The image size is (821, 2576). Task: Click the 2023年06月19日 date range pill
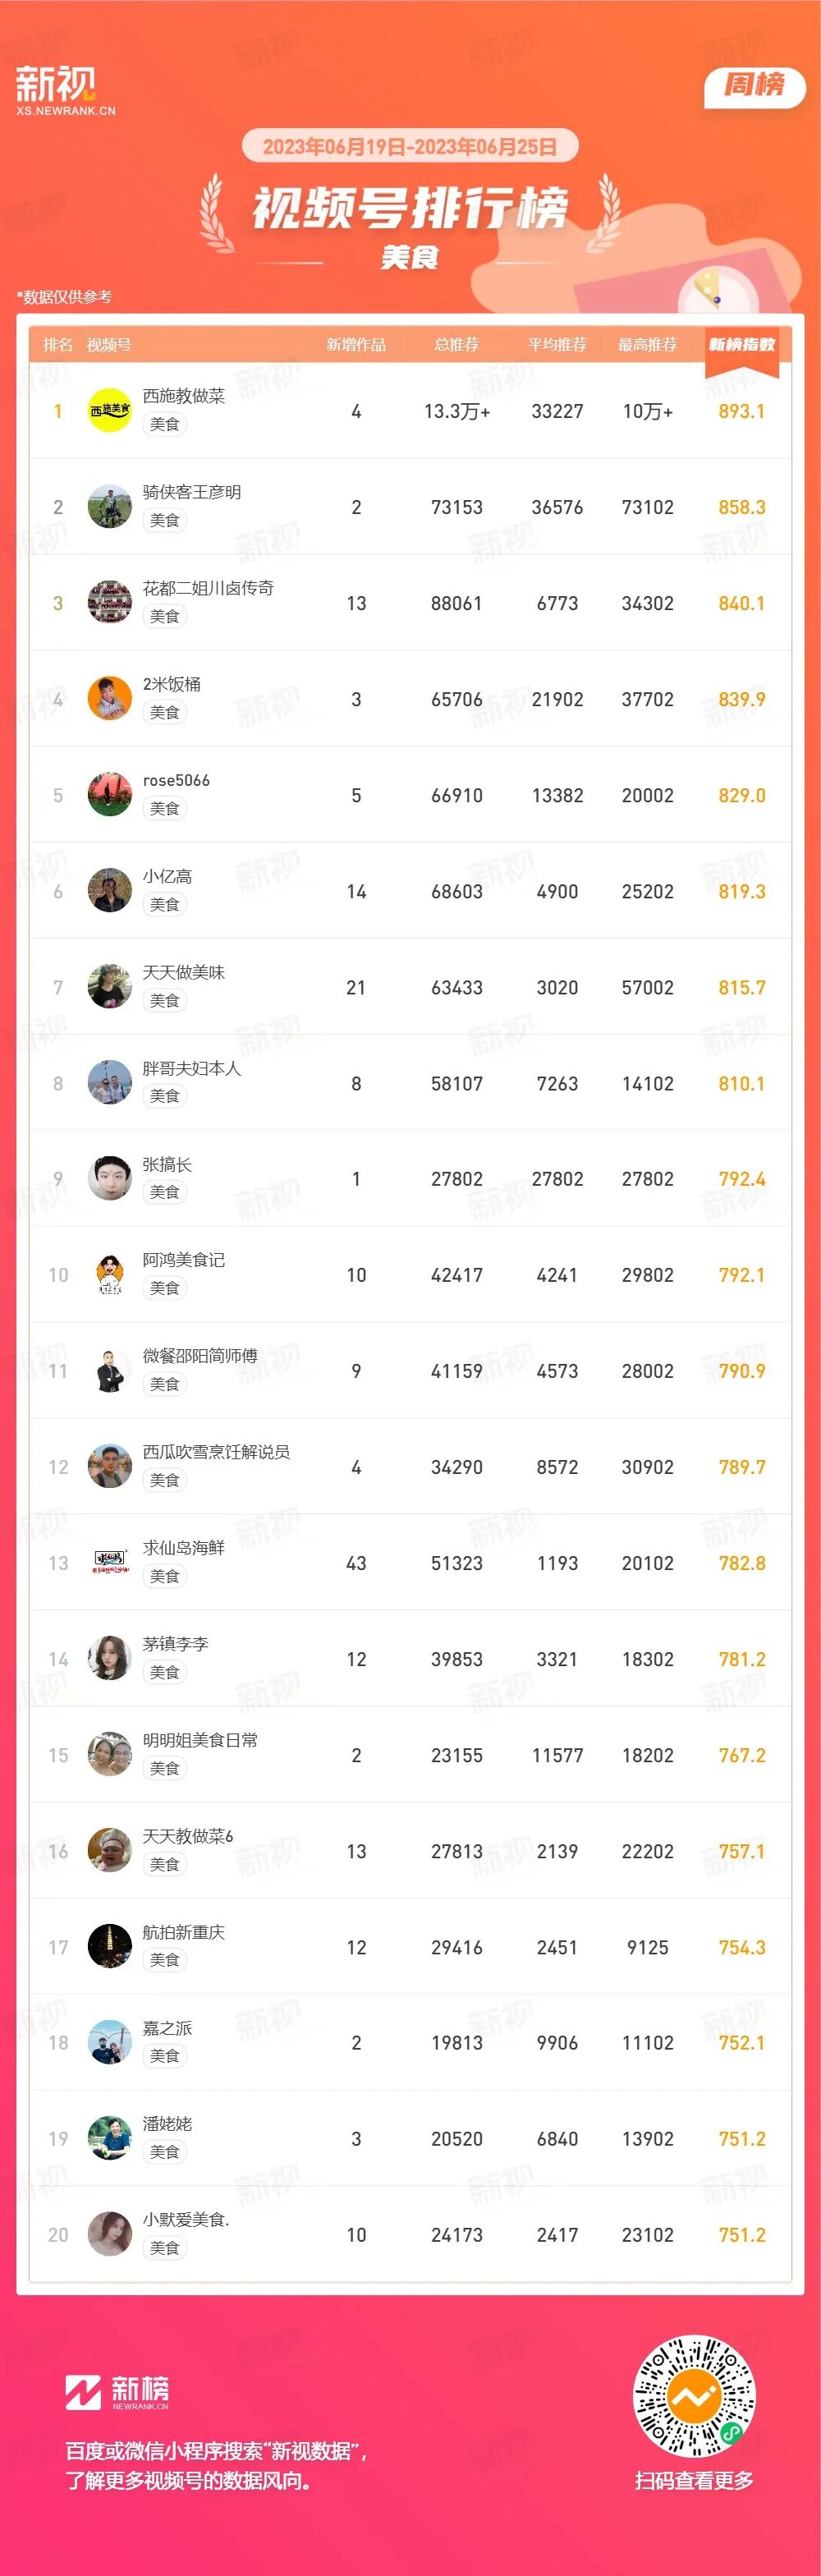410,146
